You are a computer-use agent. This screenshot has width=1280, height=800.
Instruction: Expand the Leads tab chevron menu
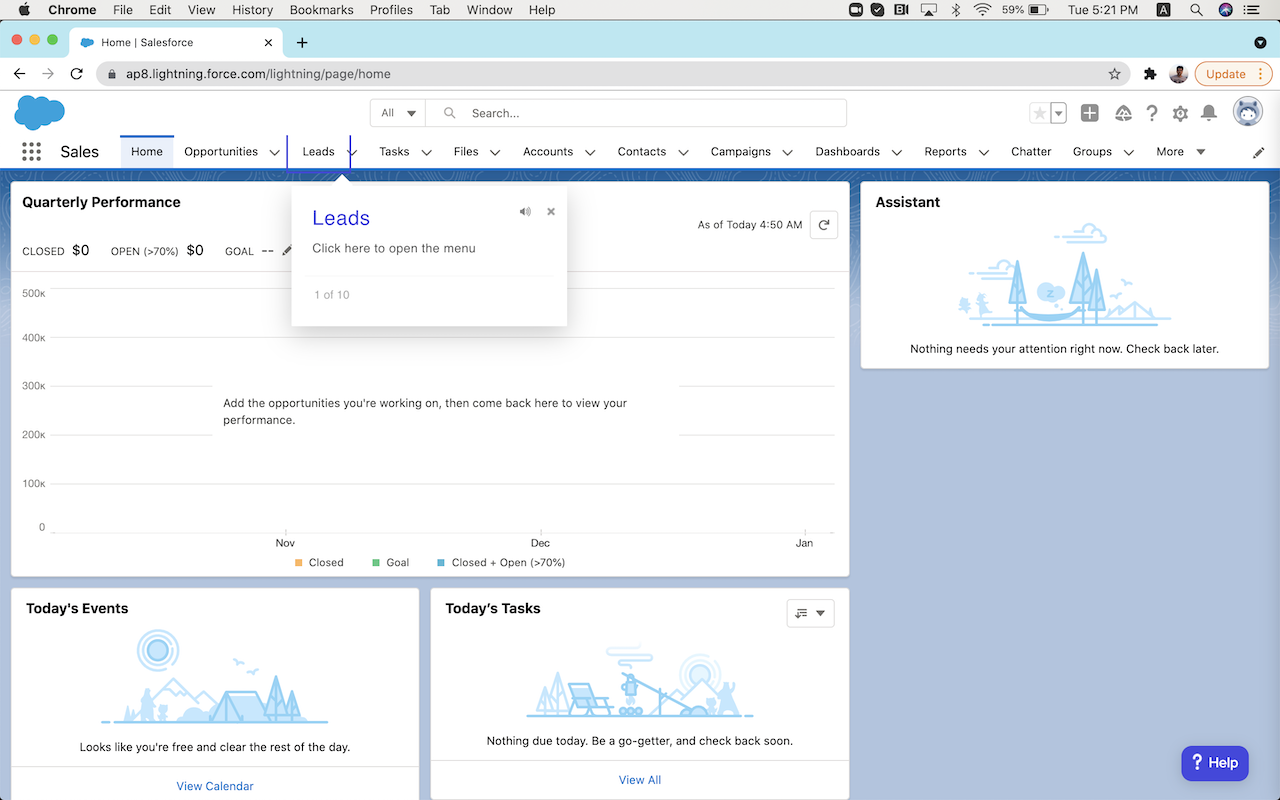click(352, 153)
